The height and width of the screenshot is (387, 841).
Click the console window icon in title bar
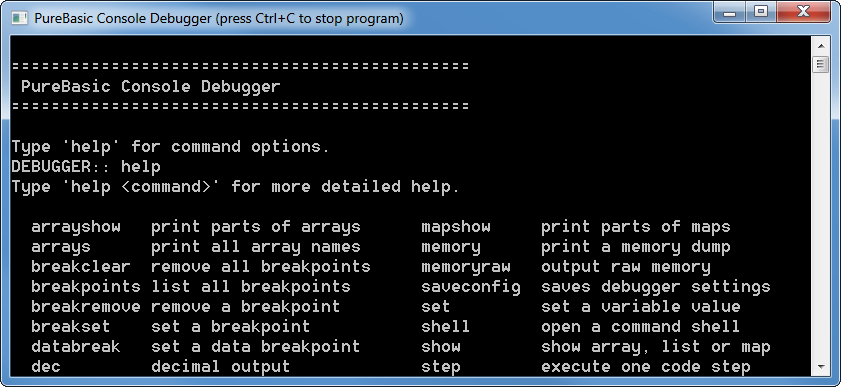point(20,18)
